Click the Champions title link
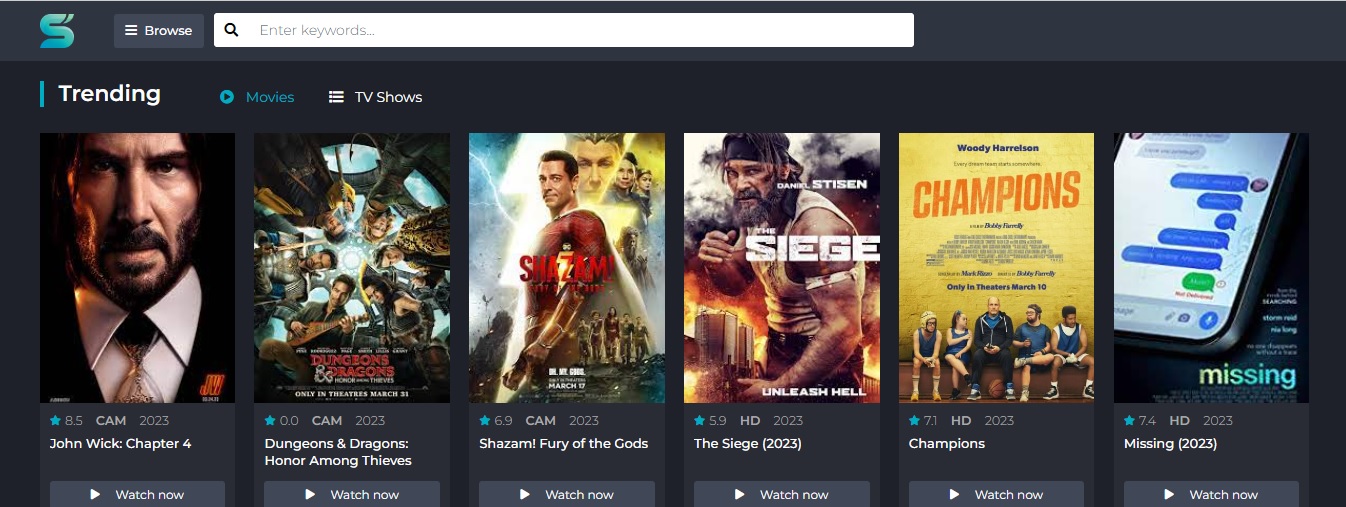This screenshot has height=507, width=1346. (947, 443)
